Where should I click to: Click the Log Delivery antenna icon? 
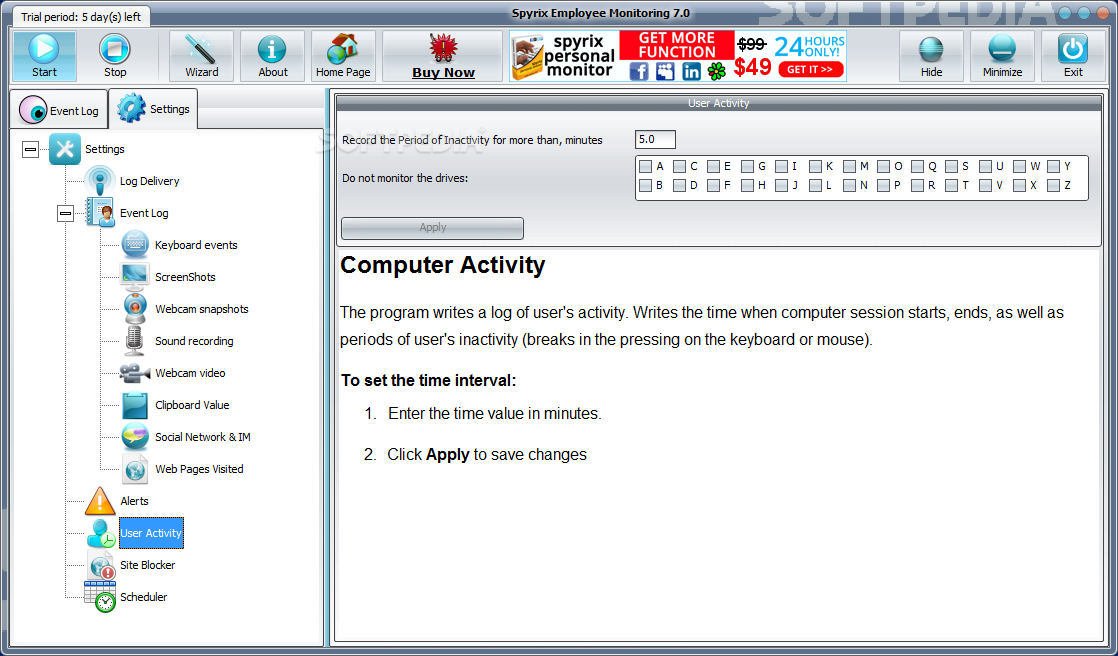100,181
